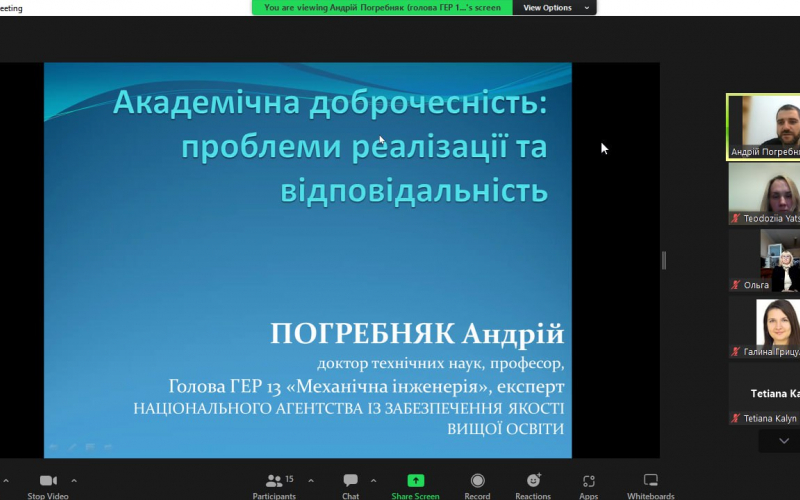The height and width of the screenshot is (500, 800).
Task: Click the line Голова ГЕР 13 «Механічна інженерія»
Action: pyautogui.click(x=329, y=386)
